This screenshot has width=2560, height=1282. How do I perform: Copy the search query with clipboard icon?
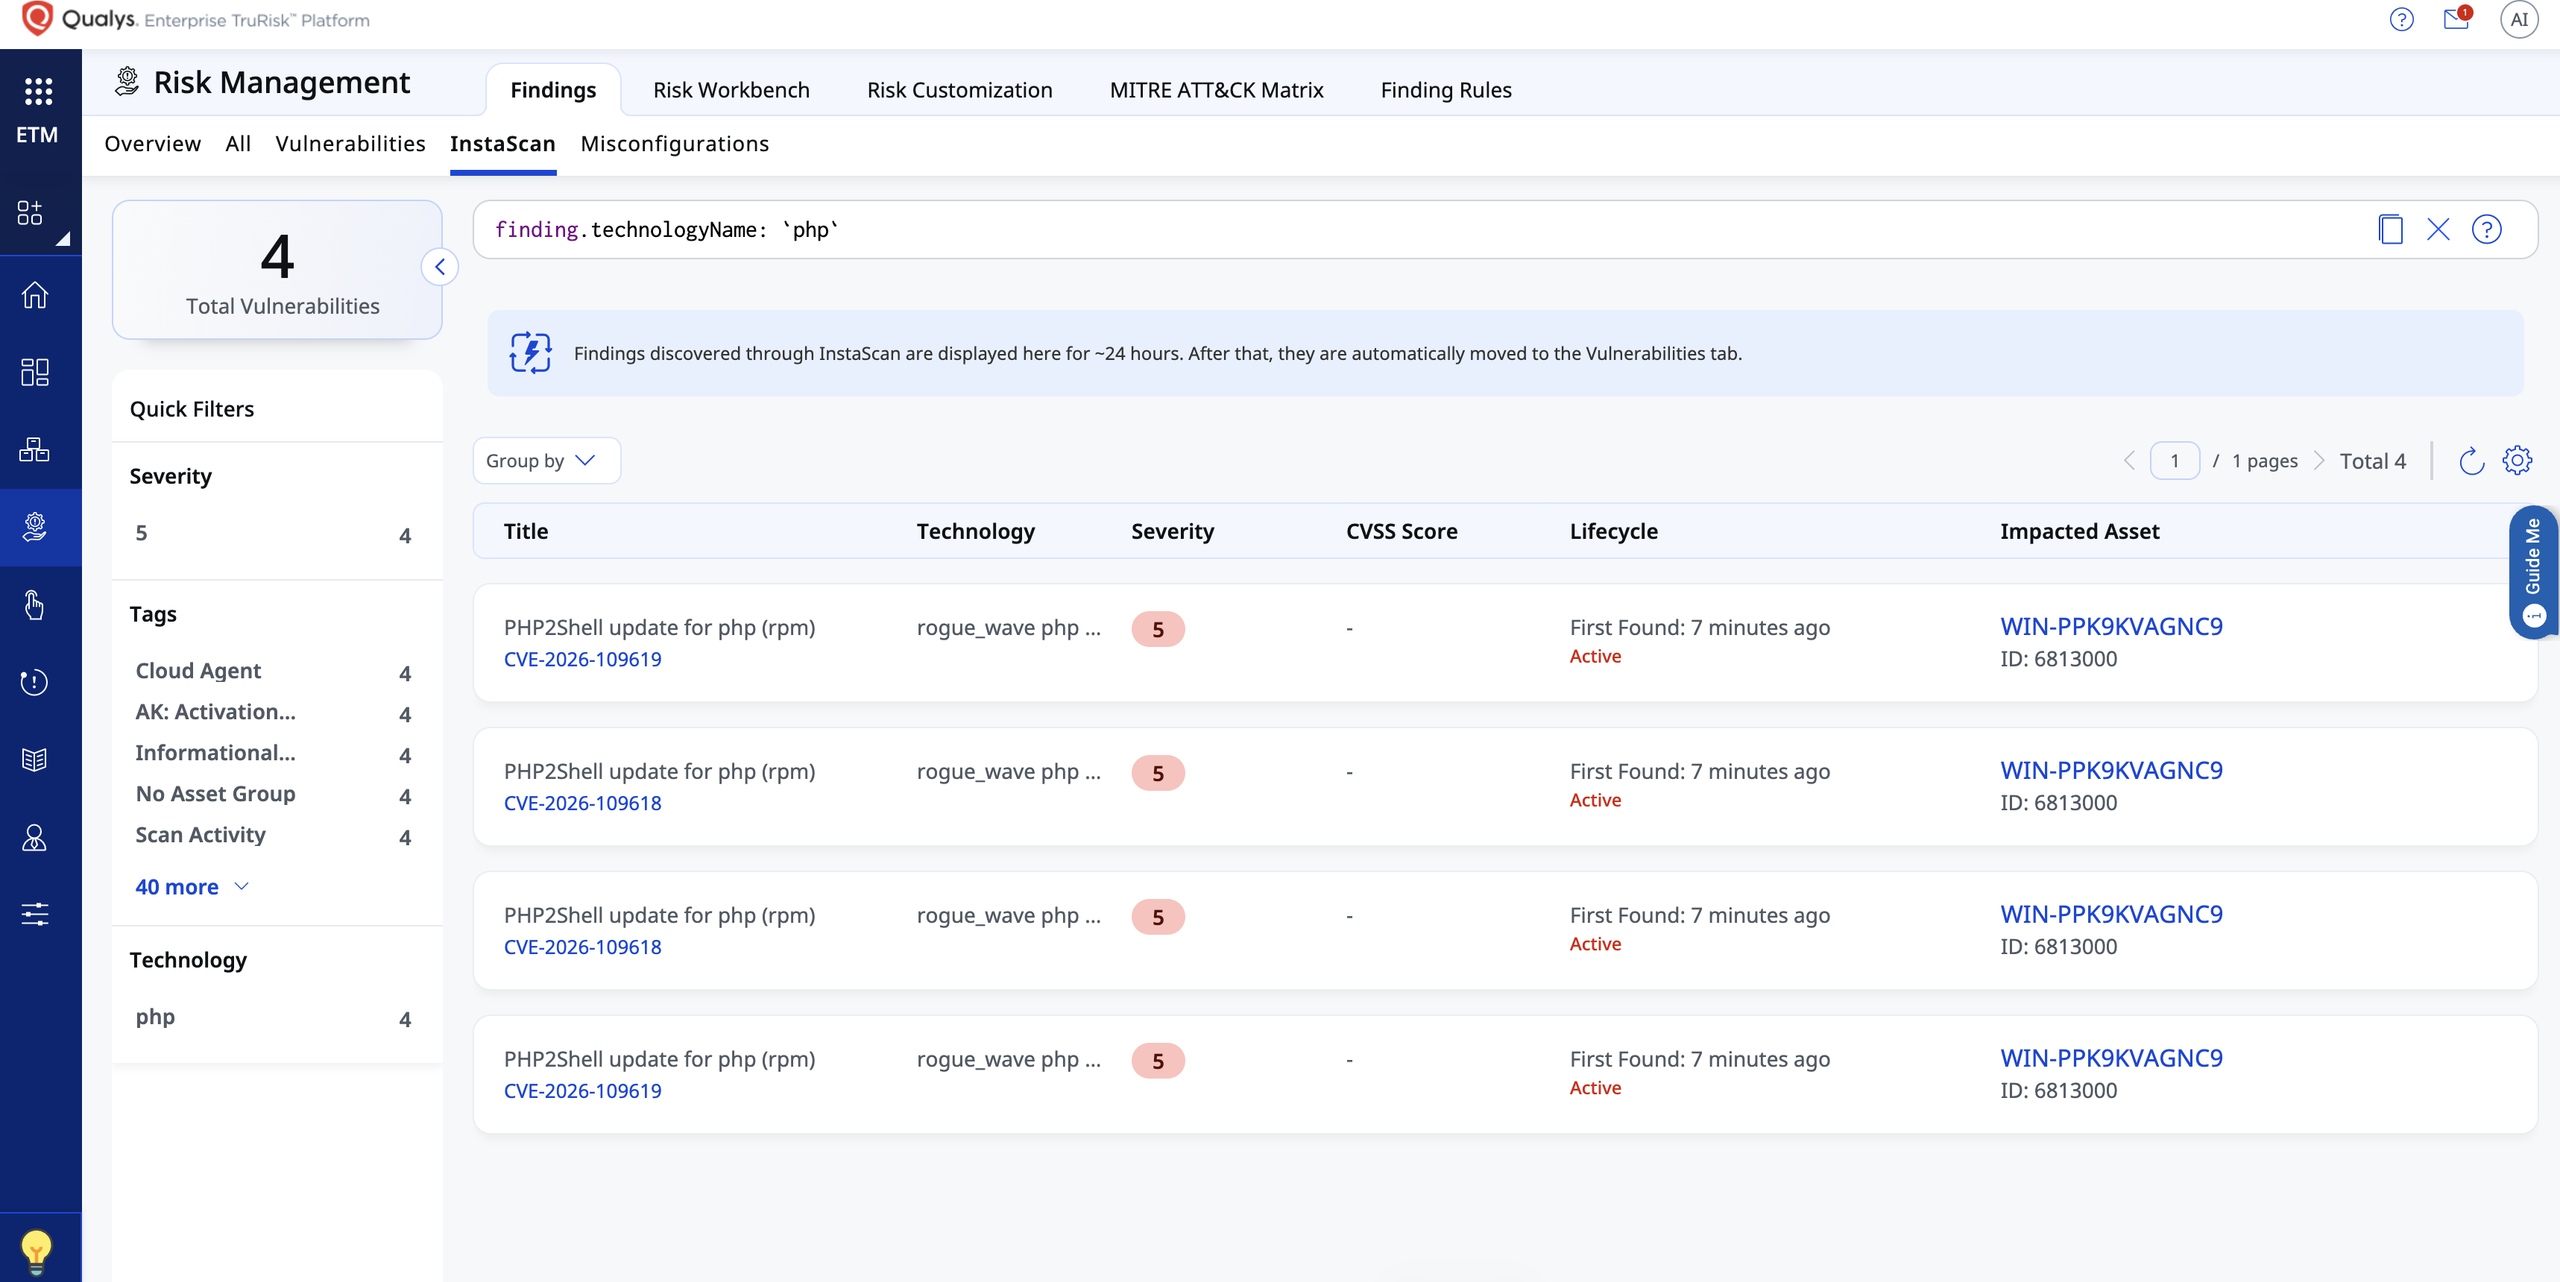pos(2390,230)
